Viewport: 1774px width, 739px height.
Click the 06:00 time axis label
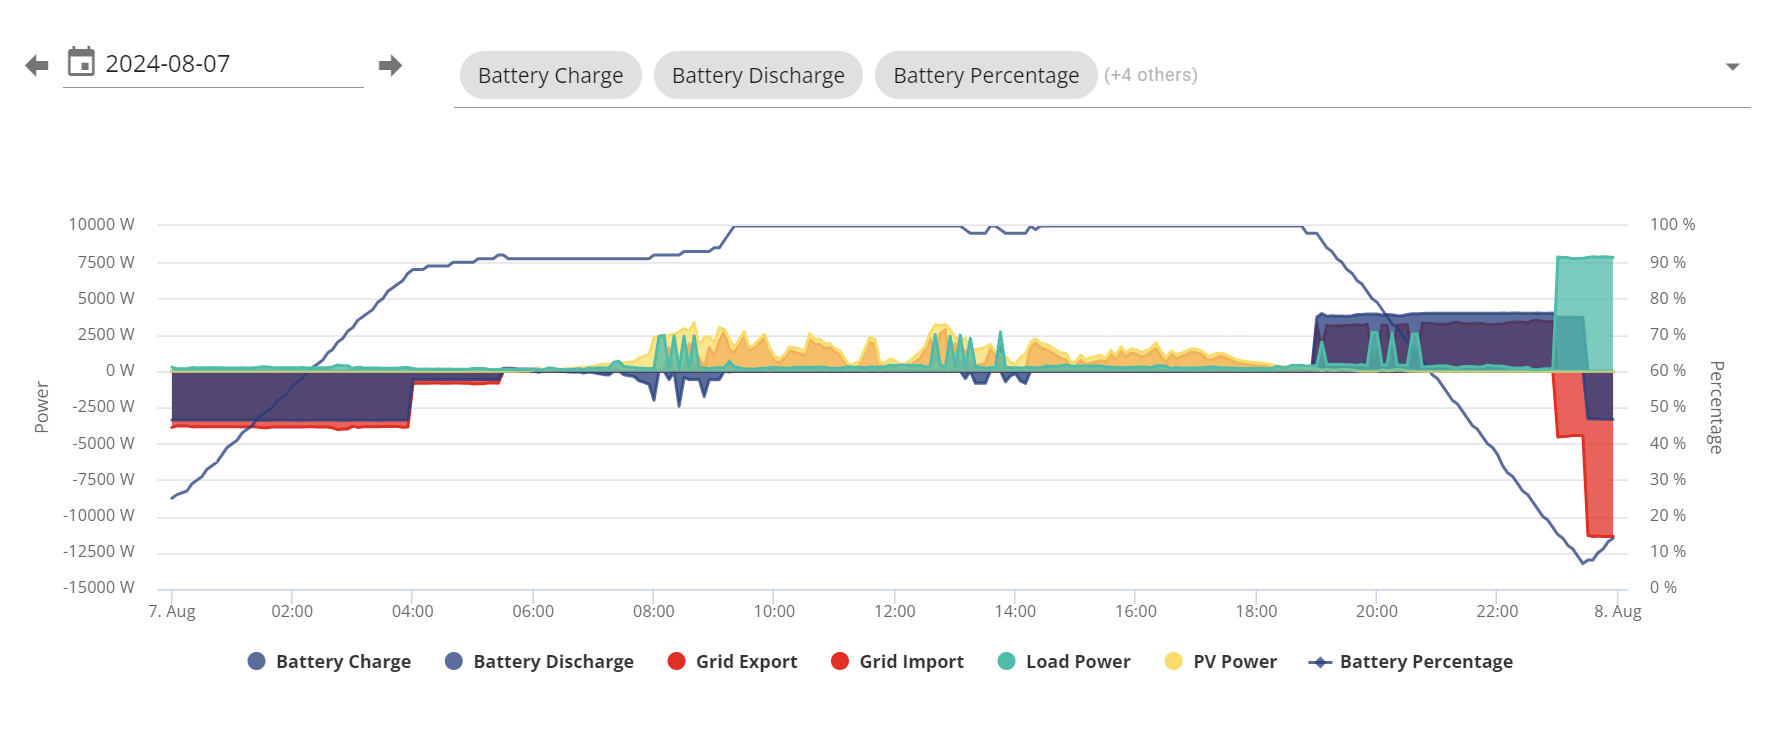tap(533, 611)
